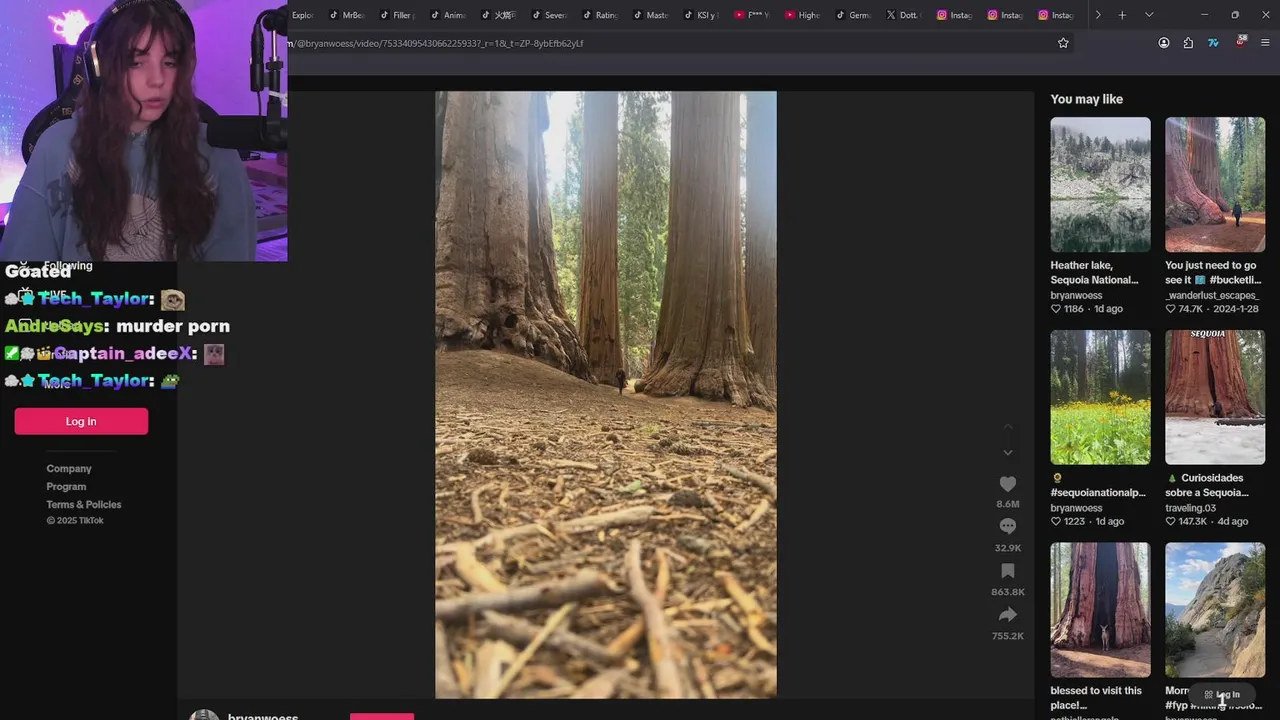
Task: Click the © 2025 TikTok footer text
Action: coord(75,520)
